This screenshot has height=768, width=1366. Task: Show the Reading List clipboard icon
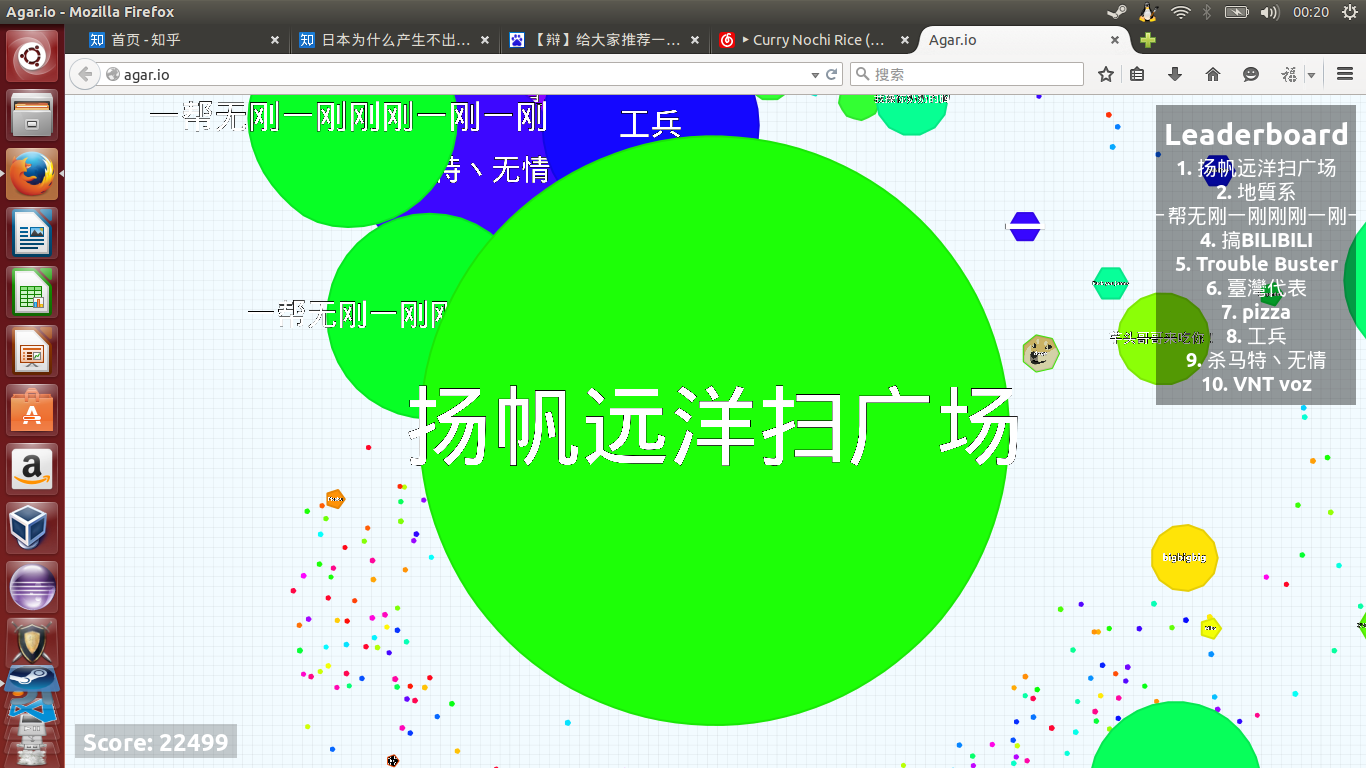tap(1139, 74)
